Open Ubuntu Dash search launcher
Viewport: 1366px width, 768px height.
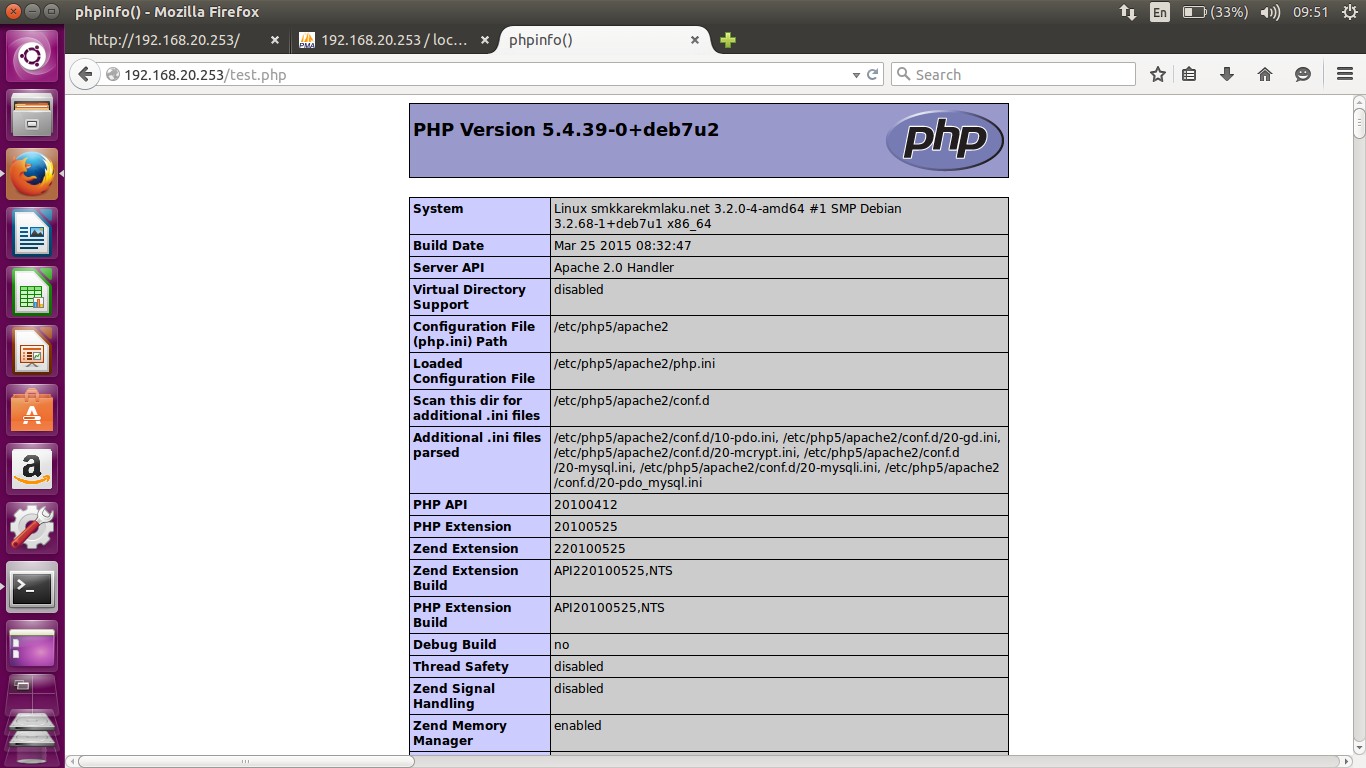point(32,56)
